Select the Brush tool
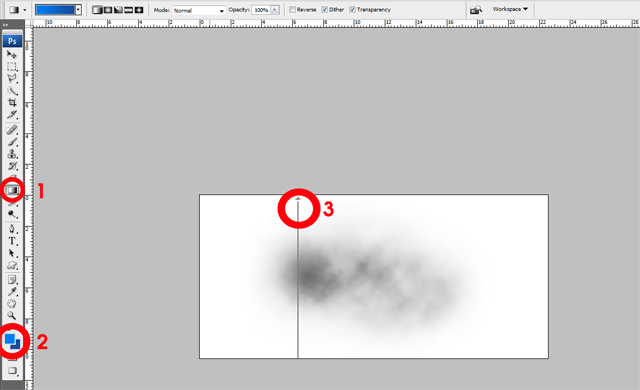Viewport: 640px width, 390px height. click(x=11, y=142)
